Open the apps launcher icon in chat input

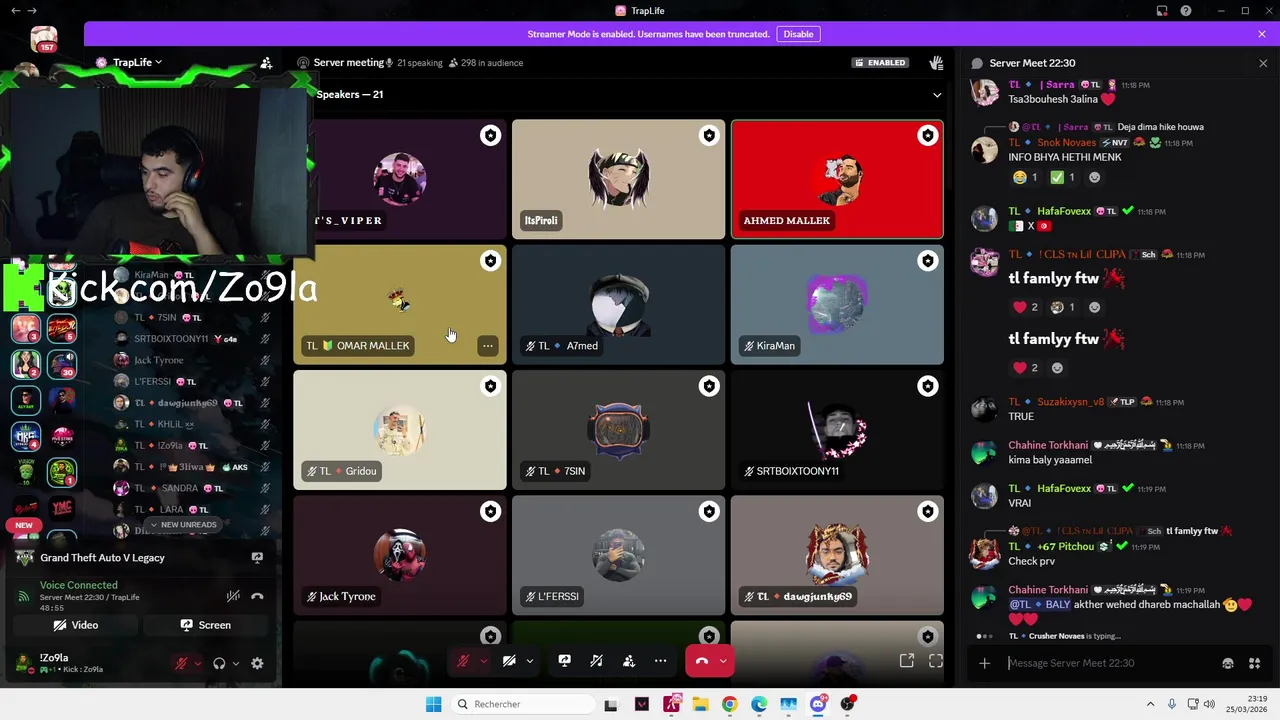coord(1254,663)
